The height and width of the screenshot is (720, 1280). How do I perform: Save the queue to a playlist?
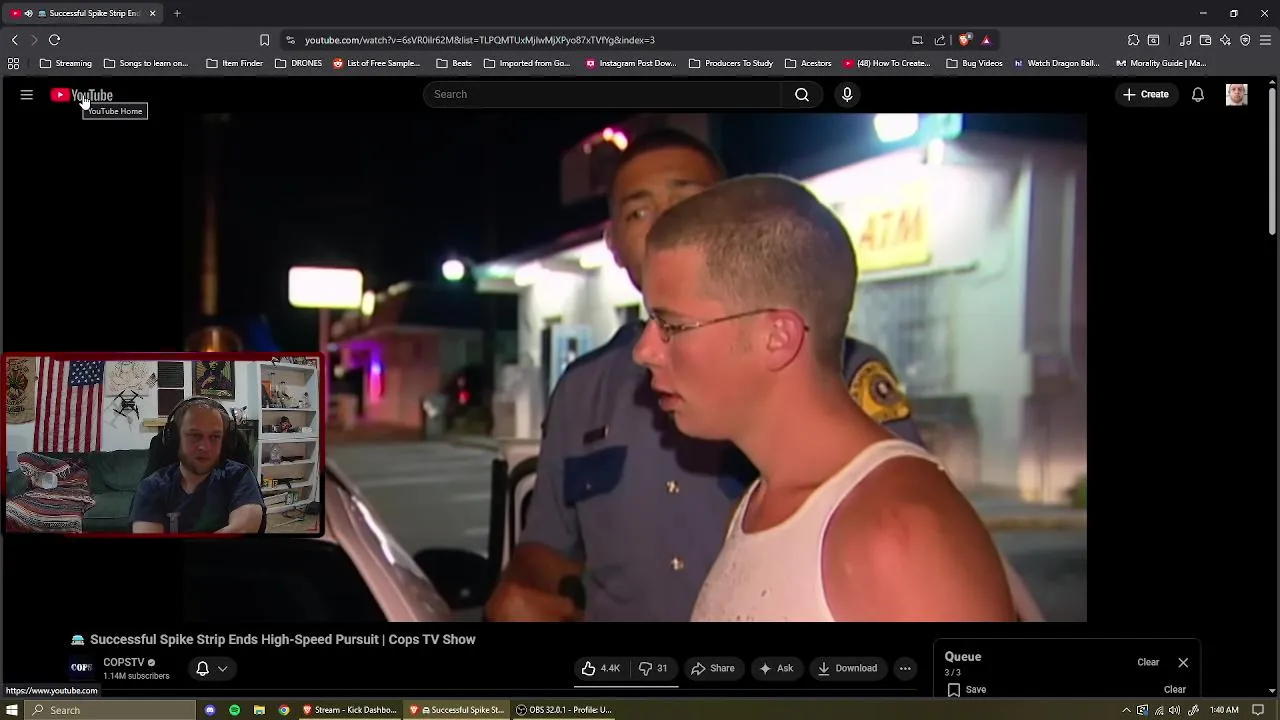pos(967,689)
